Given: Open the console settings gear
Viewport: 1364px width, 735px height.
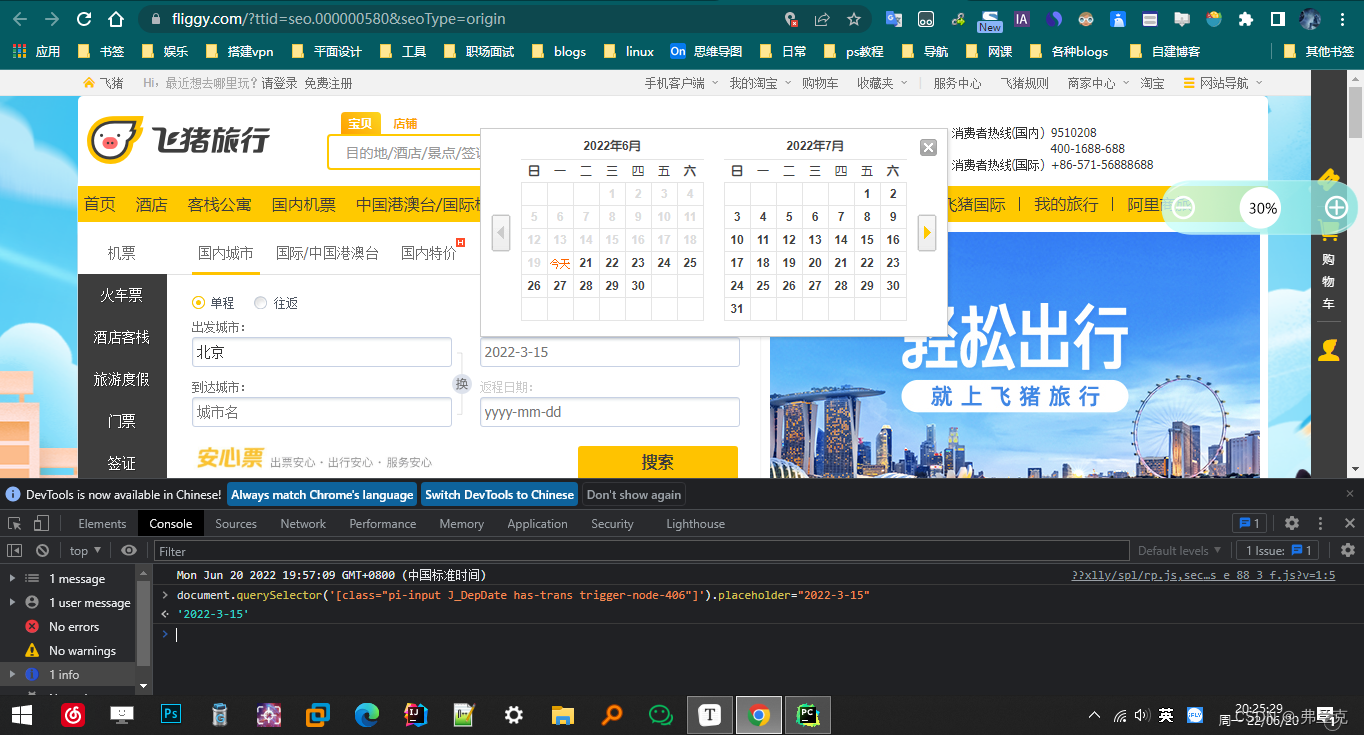Looking at the screenshot, I should click(x=1348, y=550).
